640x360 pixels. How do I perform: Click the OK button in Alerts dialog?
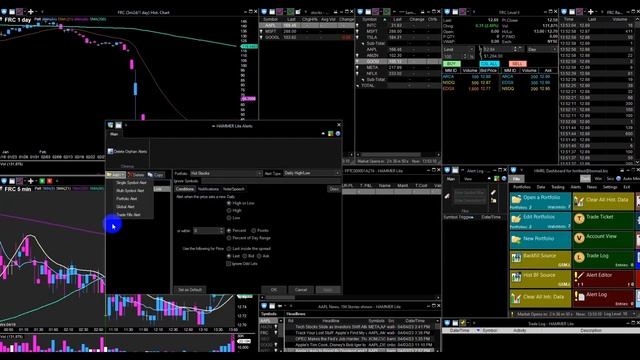click(273, 290)
